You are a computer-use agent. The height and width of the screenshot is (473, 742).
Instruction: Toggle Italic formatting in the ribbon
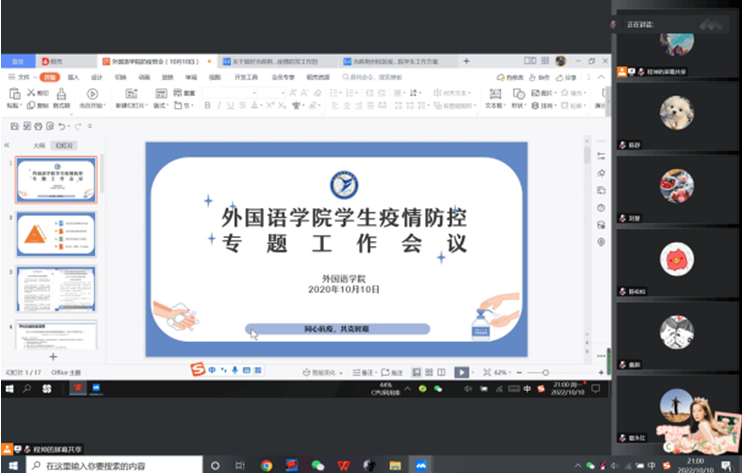tap(220, 105)
